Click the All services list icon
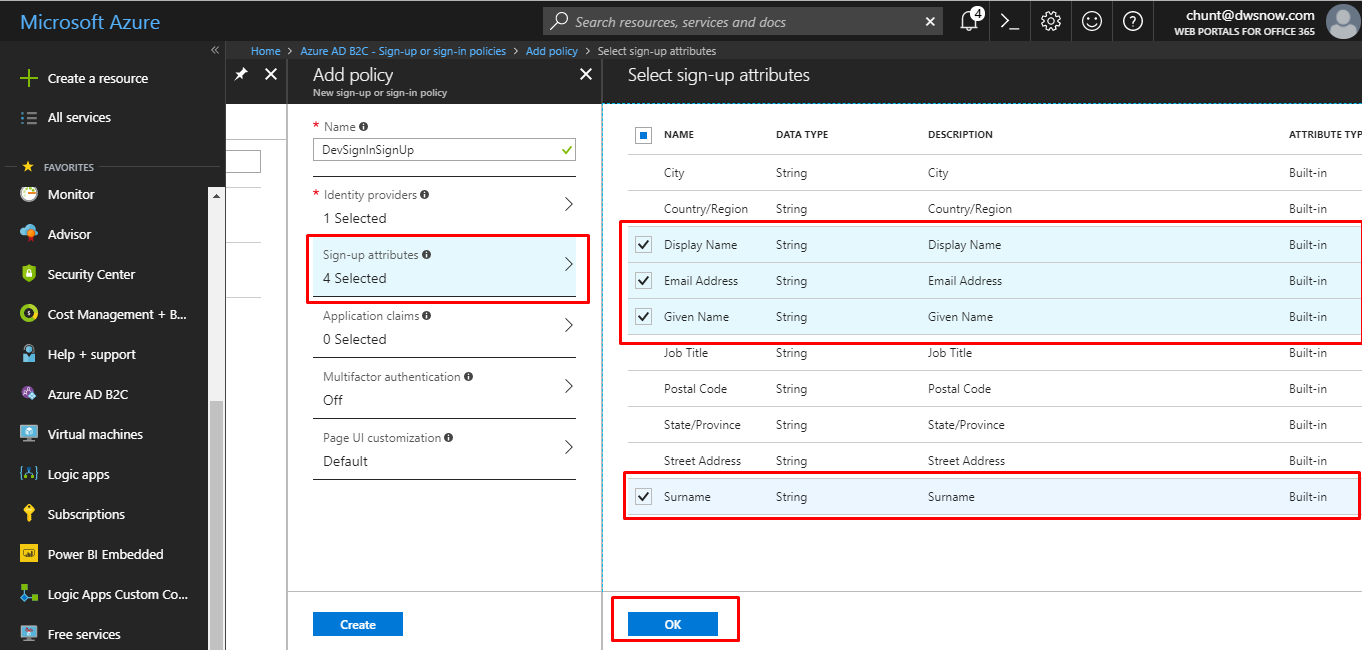The image size is (1362, 650). pos(29,117)
